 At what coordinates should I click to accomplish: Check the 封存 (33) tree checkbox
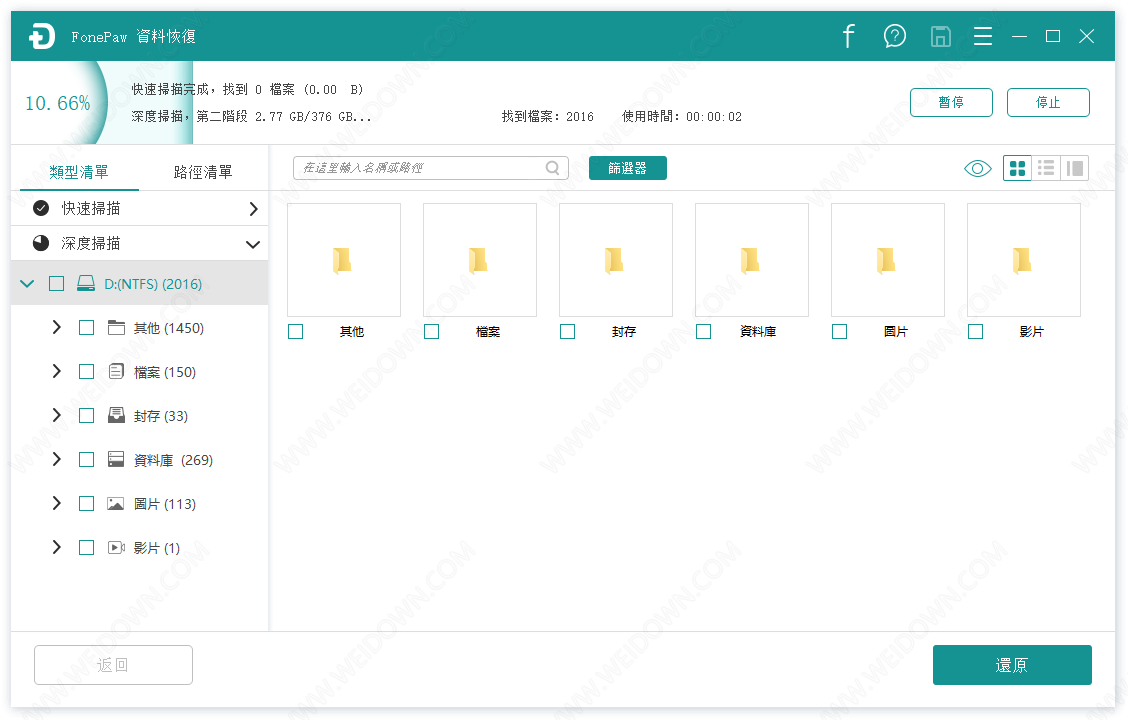click(86, 416)
